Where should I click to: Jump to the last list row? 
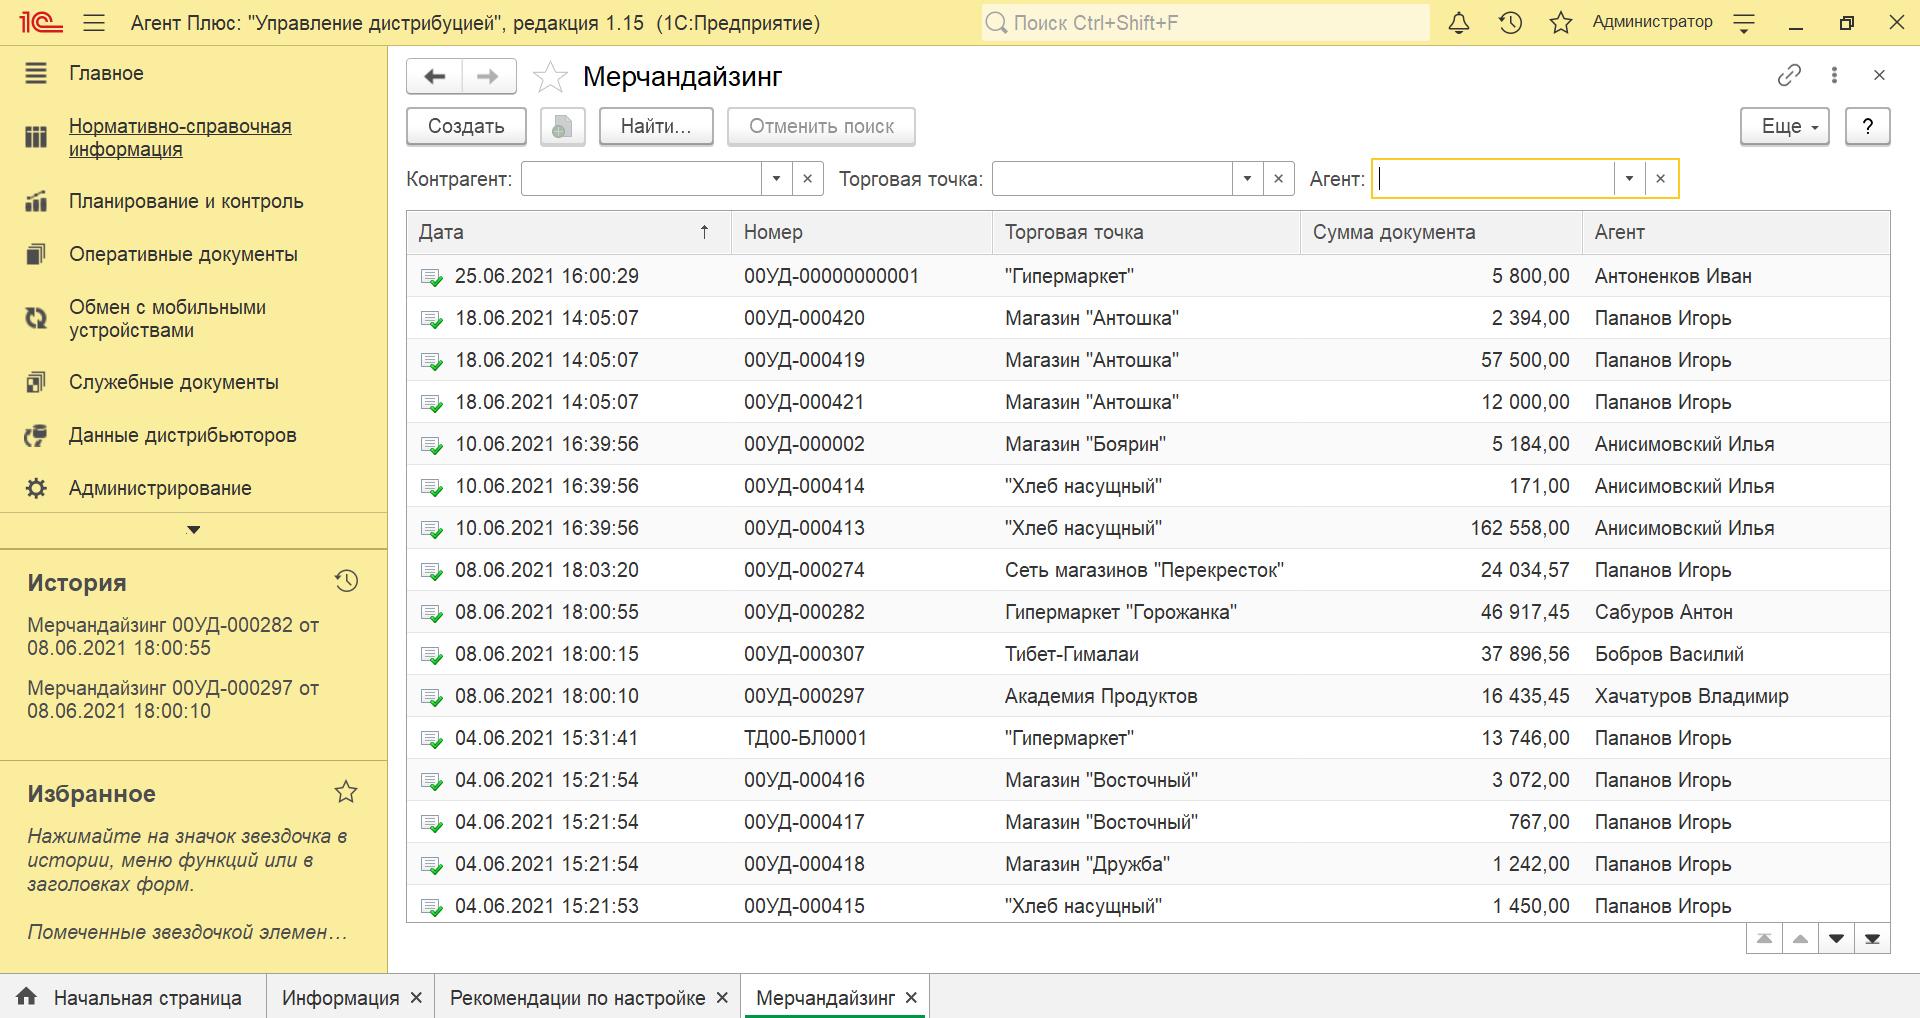1872,938
